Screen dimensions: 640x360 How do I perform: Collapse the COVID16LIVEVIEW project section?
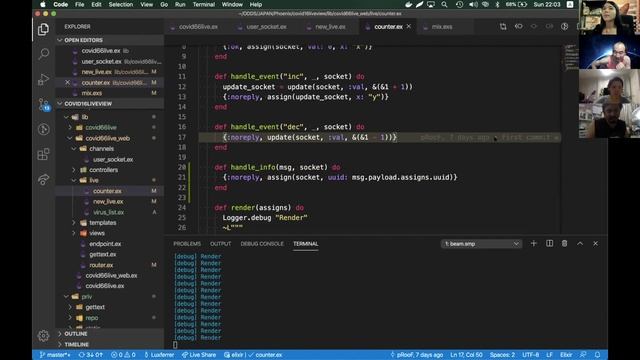point(110,104)
